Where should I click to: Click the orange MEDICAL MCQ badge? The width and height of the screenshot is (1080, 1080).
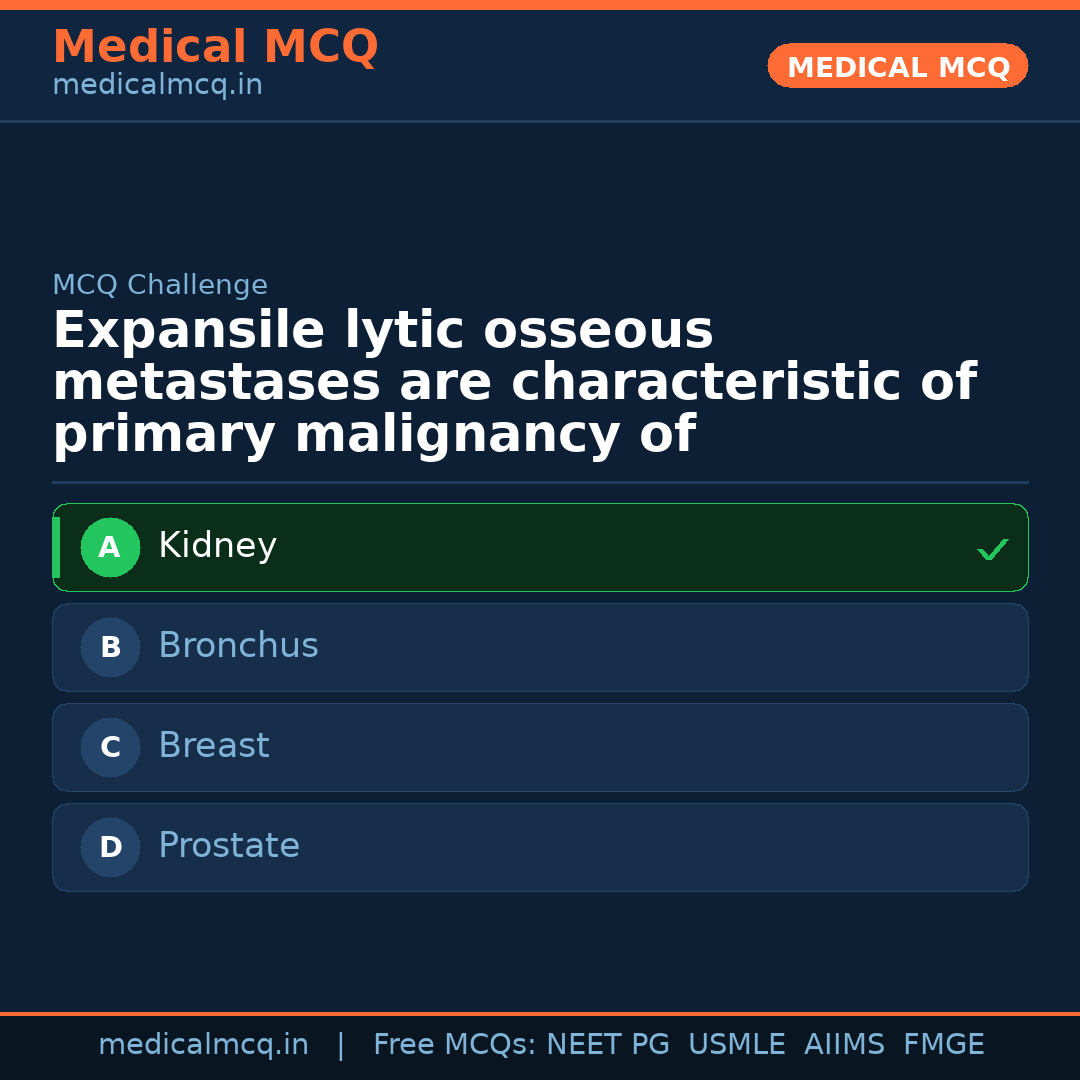click(898, 67)
